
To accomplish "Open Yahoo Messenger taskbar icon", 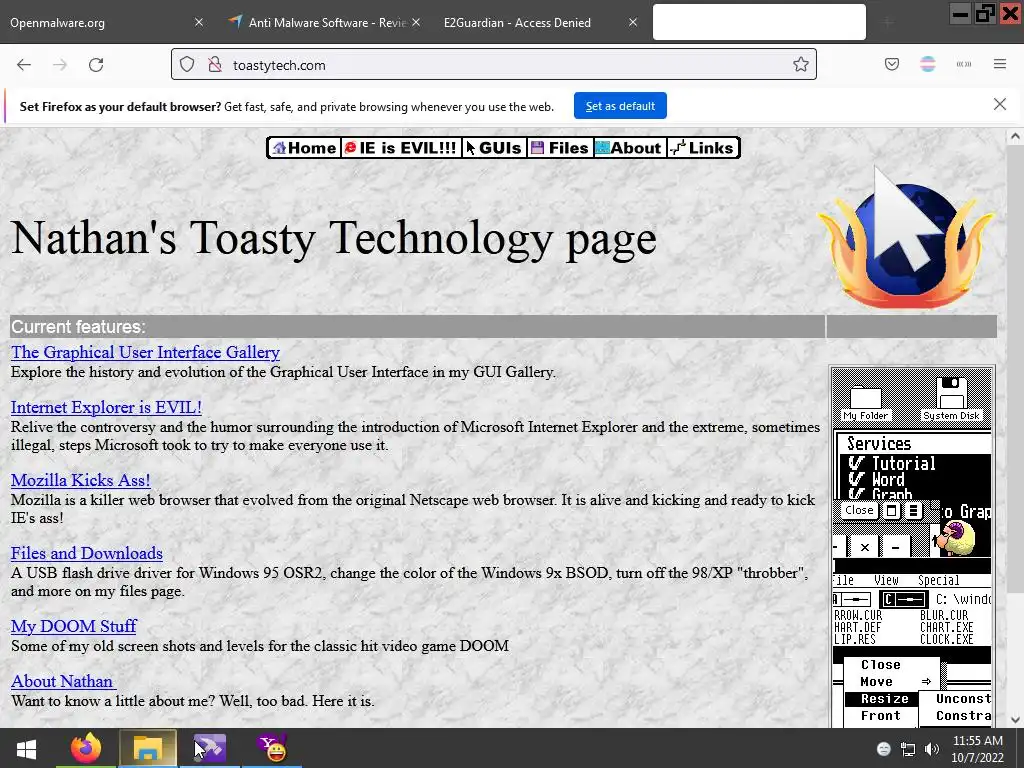I will click(x=272, y=748).
